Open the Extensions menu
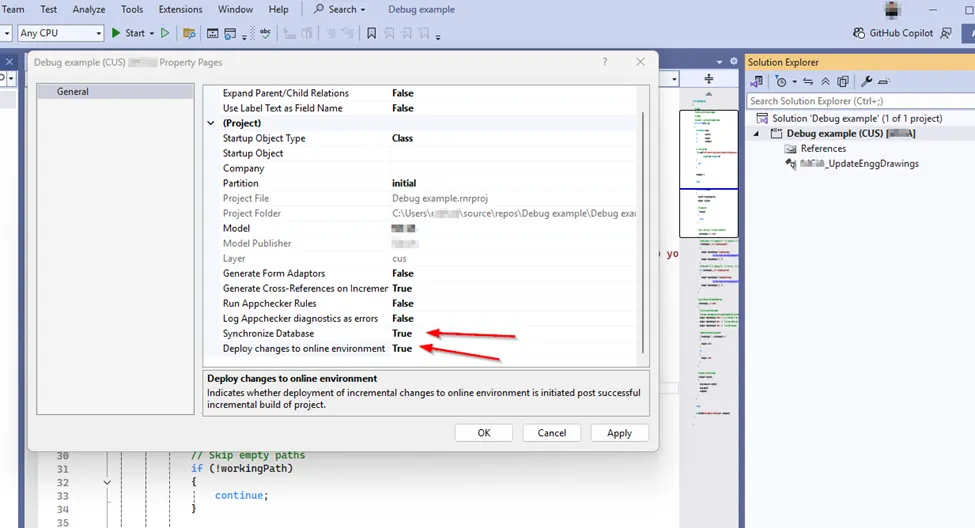This screenshot has height=528, width=975. pyautogui.click(x=180, y=9)
